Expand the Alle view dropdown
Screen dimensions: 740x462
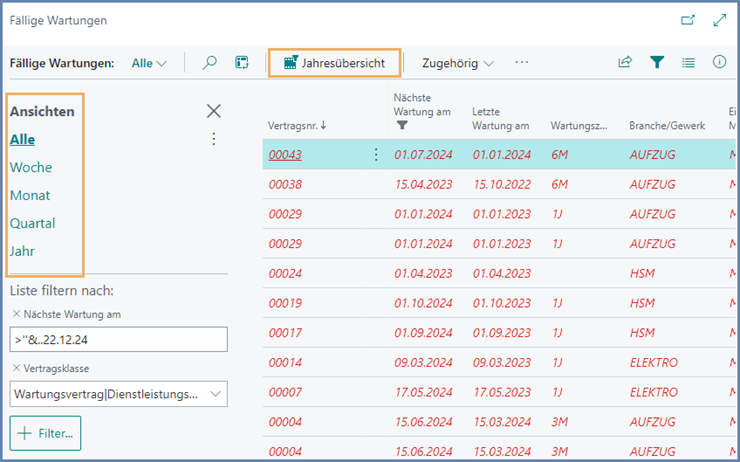[149, 63]
